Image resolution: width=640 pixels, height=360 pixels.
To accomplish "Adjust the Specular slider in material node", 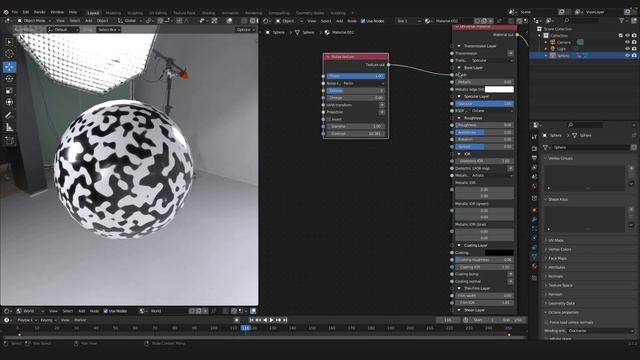I will tap(484, 104).
